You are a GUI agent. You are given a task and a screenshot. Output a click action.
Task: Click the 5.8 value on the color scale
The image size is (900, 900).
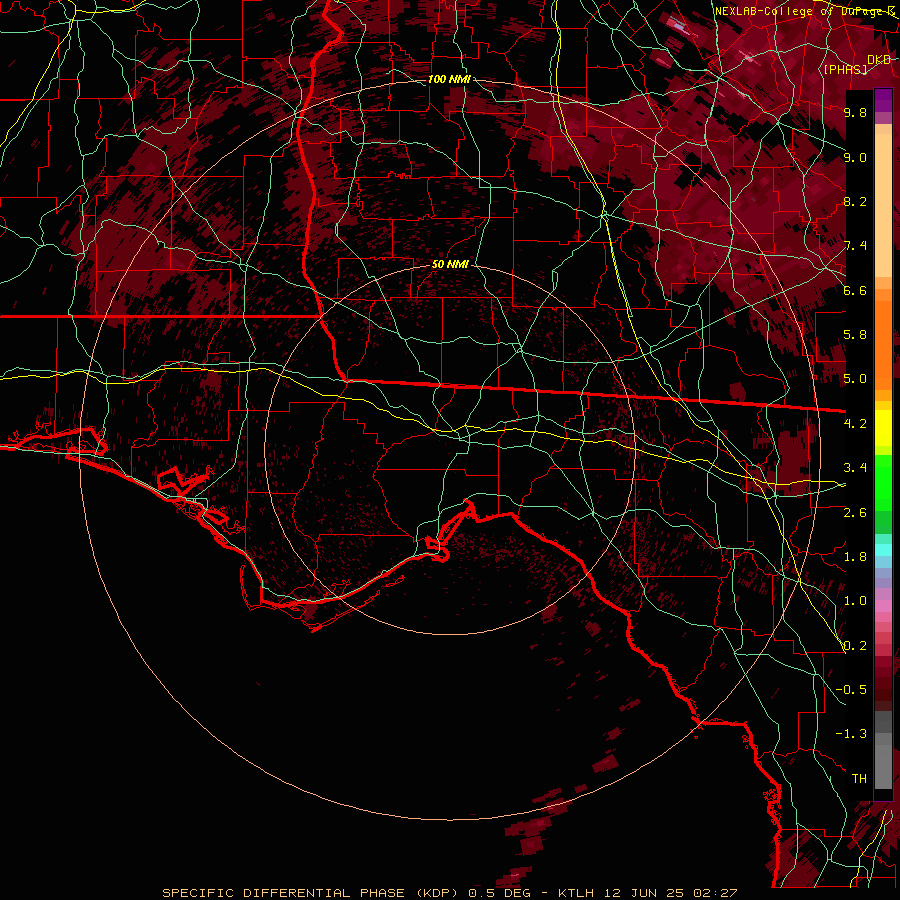pyautogui.click(x=855, y=335)
